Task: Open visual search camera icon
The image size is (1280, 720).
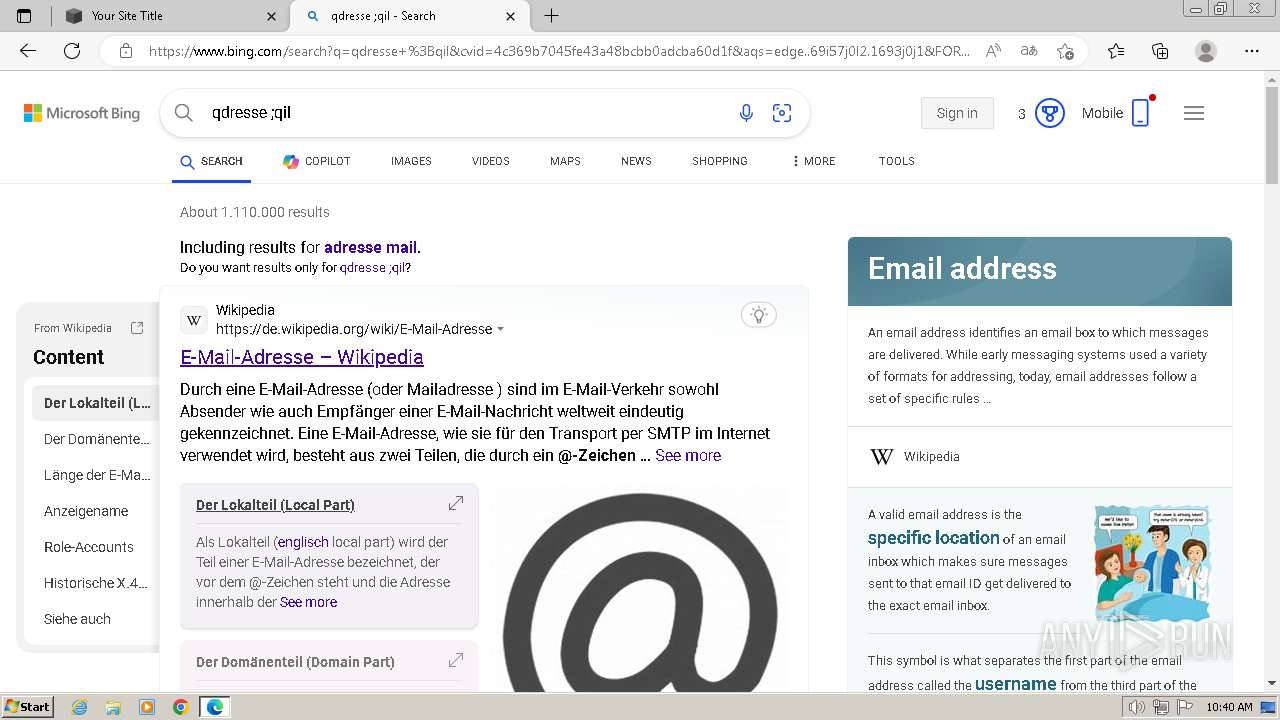Action: (x=782, y=113)
